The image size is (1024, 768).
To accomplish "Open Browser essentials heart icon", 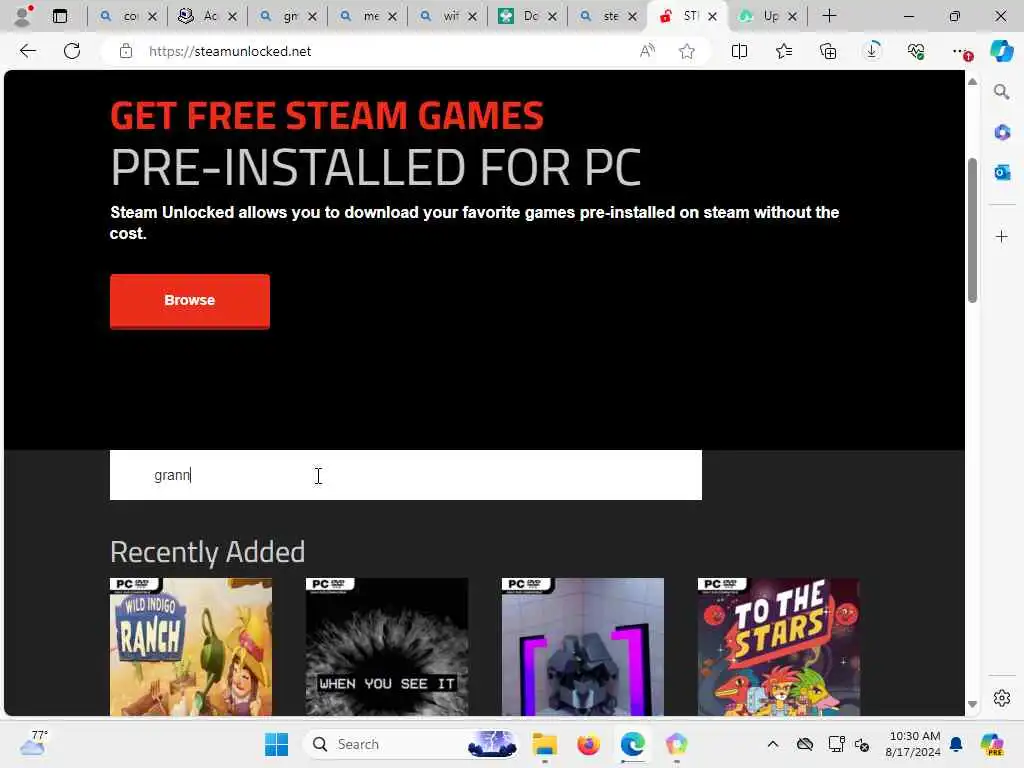I will [x=916, y=51].
